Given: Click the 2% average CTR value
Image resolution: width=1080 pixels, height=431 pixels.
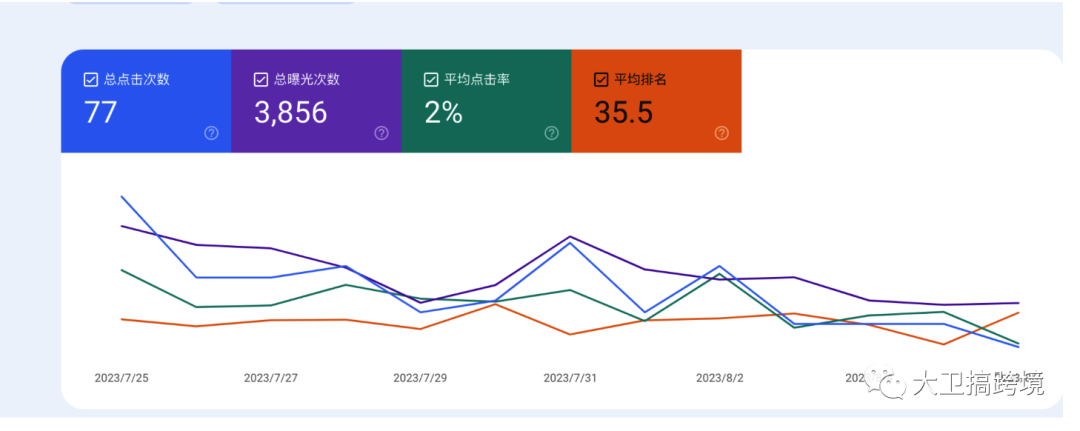Looking at the screenshot, I should (x=443, y=112).
